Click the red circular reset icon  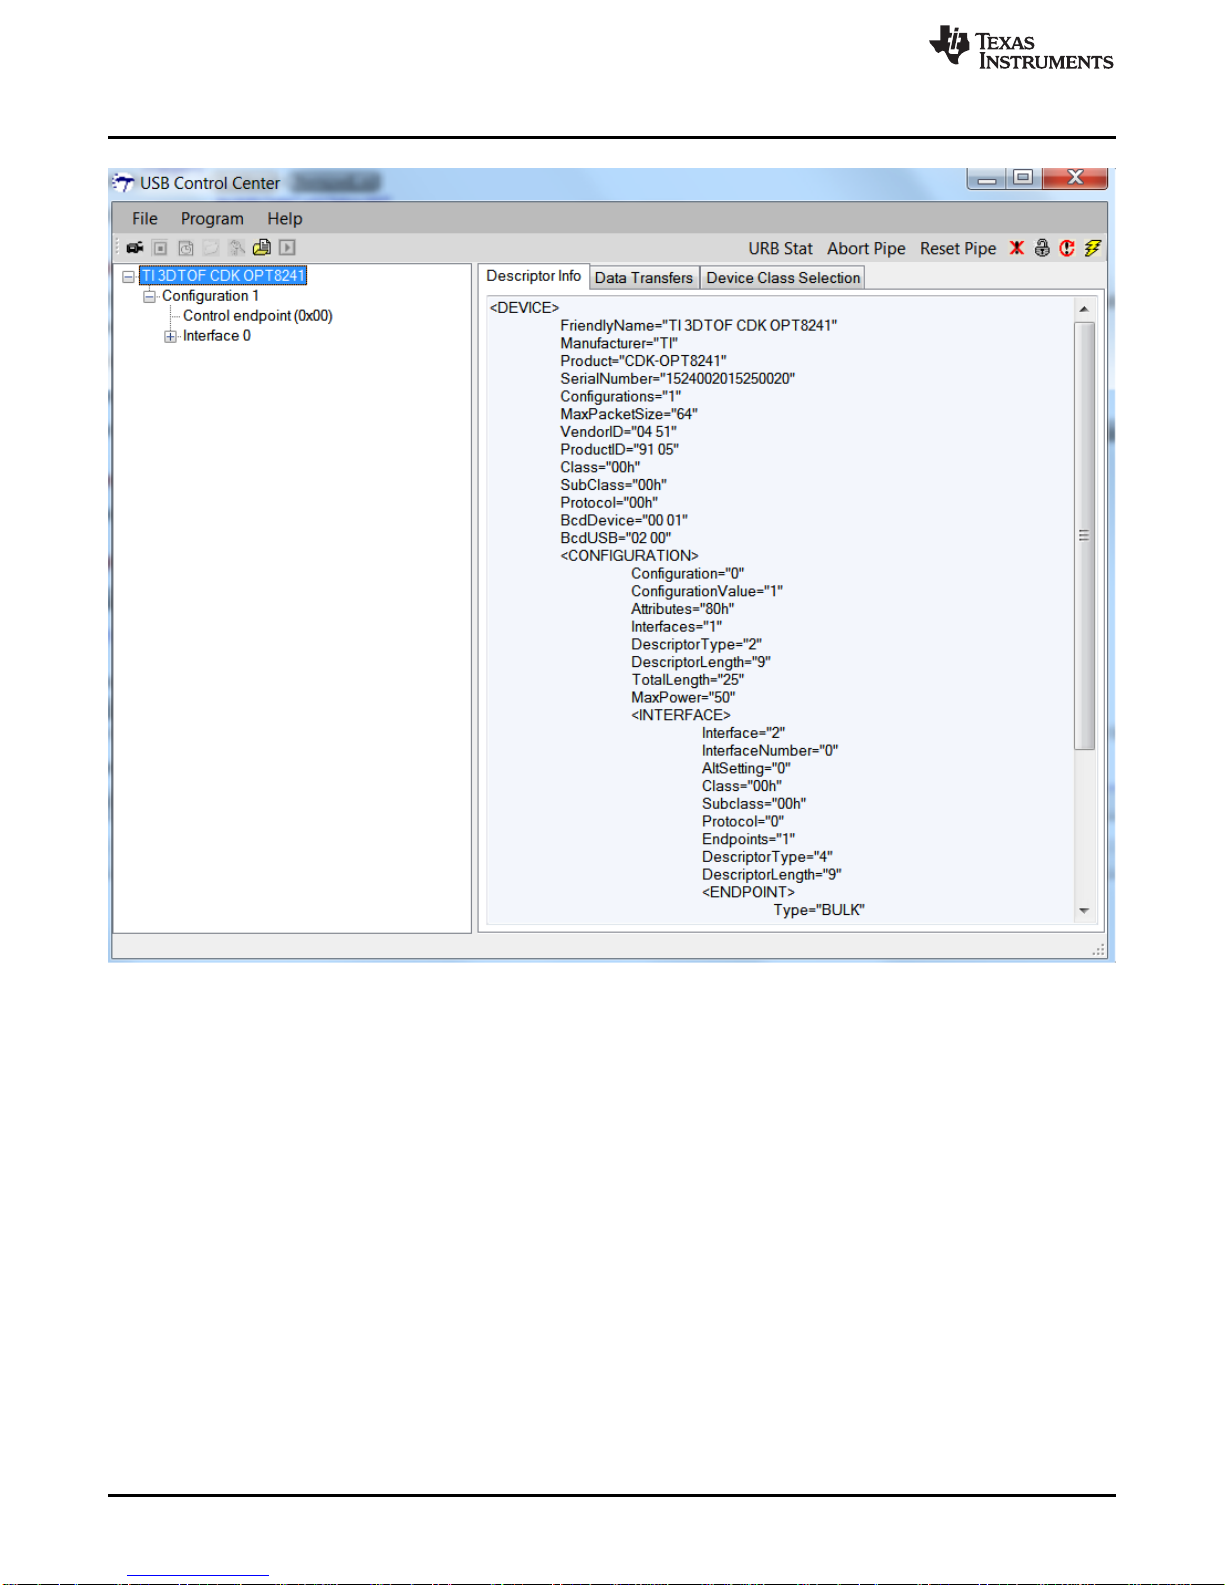pos(1067,248)
